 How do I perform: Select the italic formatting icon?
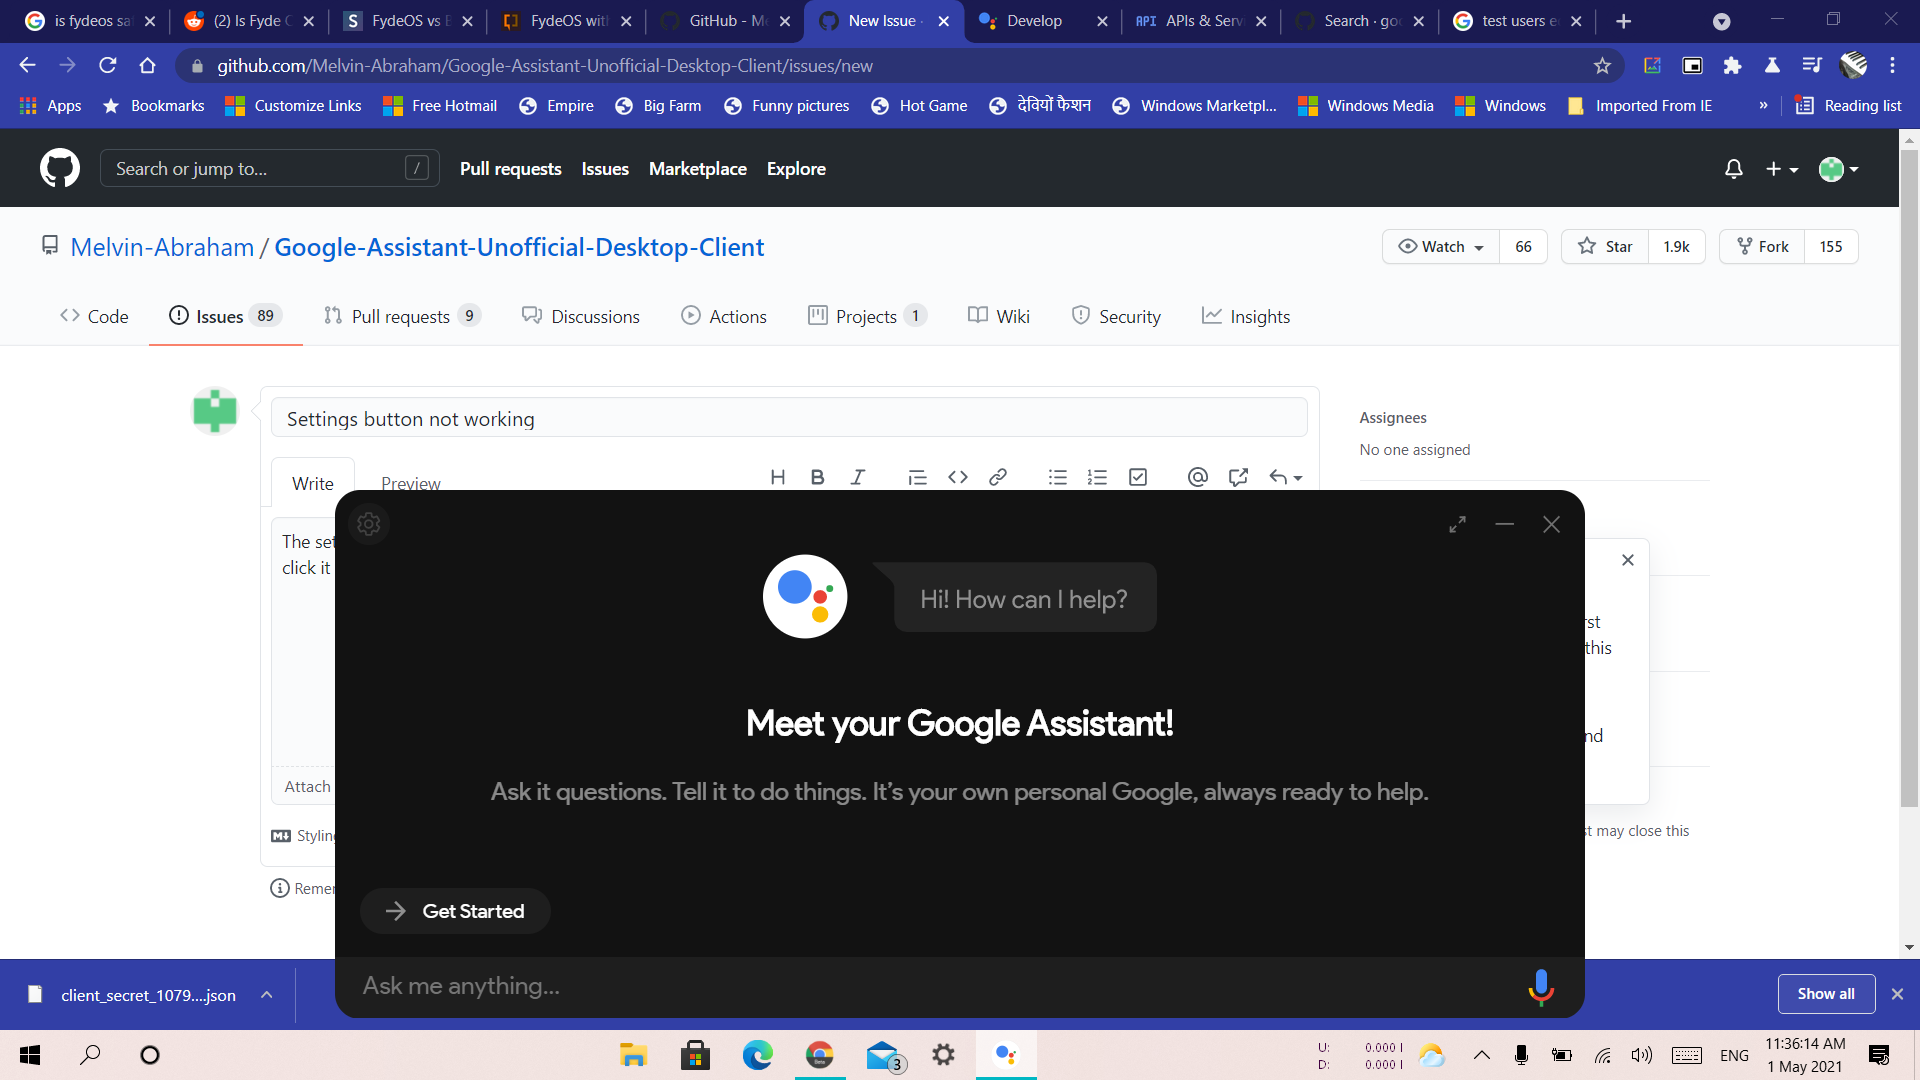(857, 477)
